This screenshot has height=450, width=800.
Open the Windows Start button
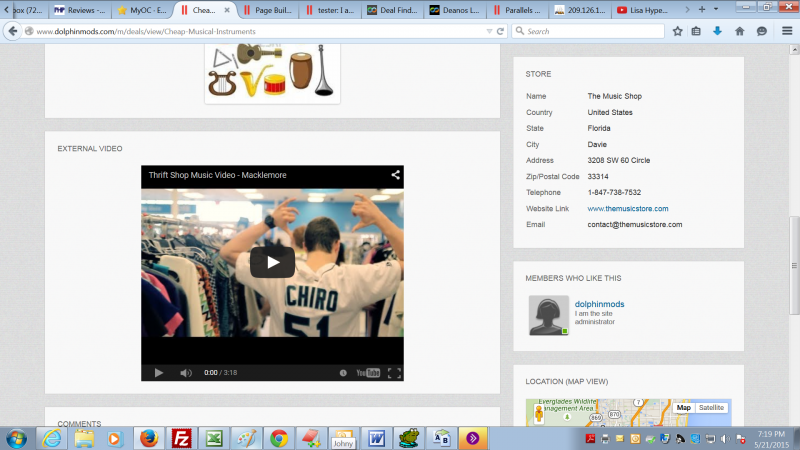[16, 438]
